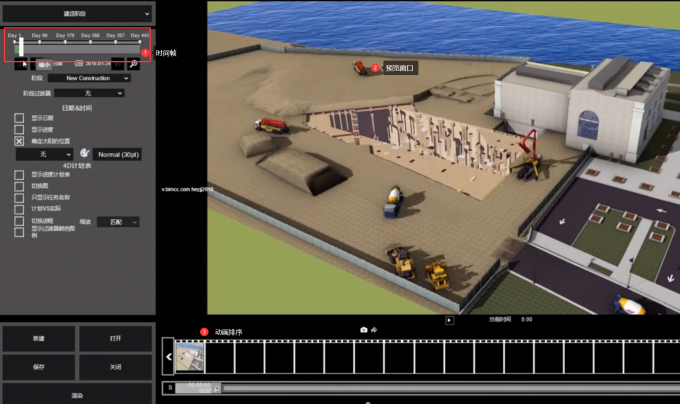Open the color palette icon
680x404 pixels.
(x=85, y=153)
